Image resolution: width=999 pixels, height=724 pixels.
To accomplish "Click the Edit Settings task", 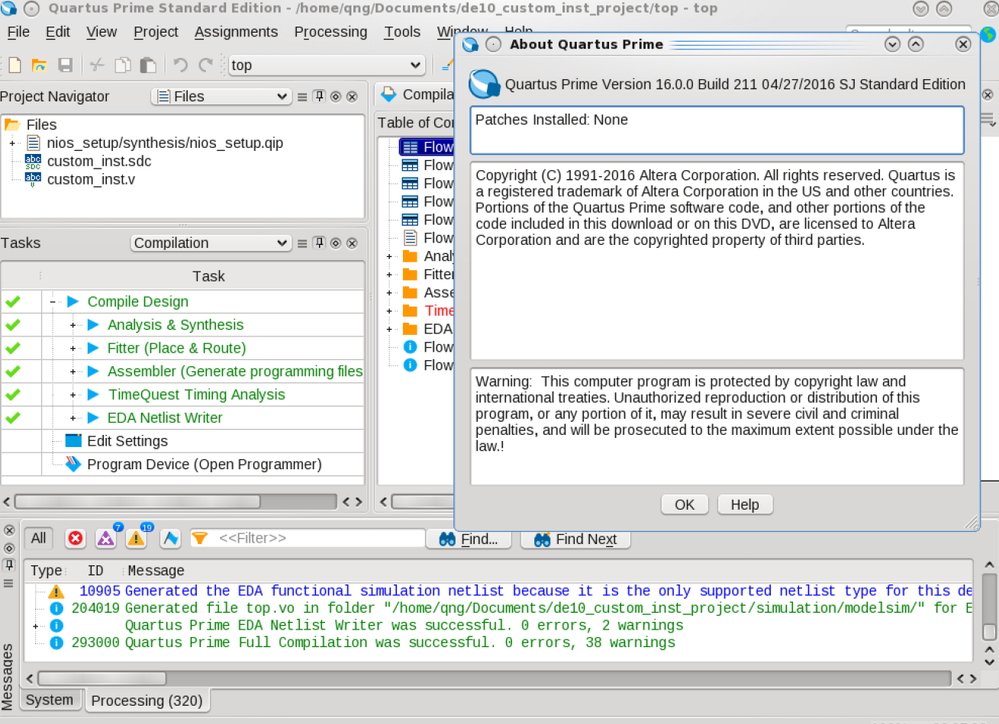I will (x=127, y=441).
